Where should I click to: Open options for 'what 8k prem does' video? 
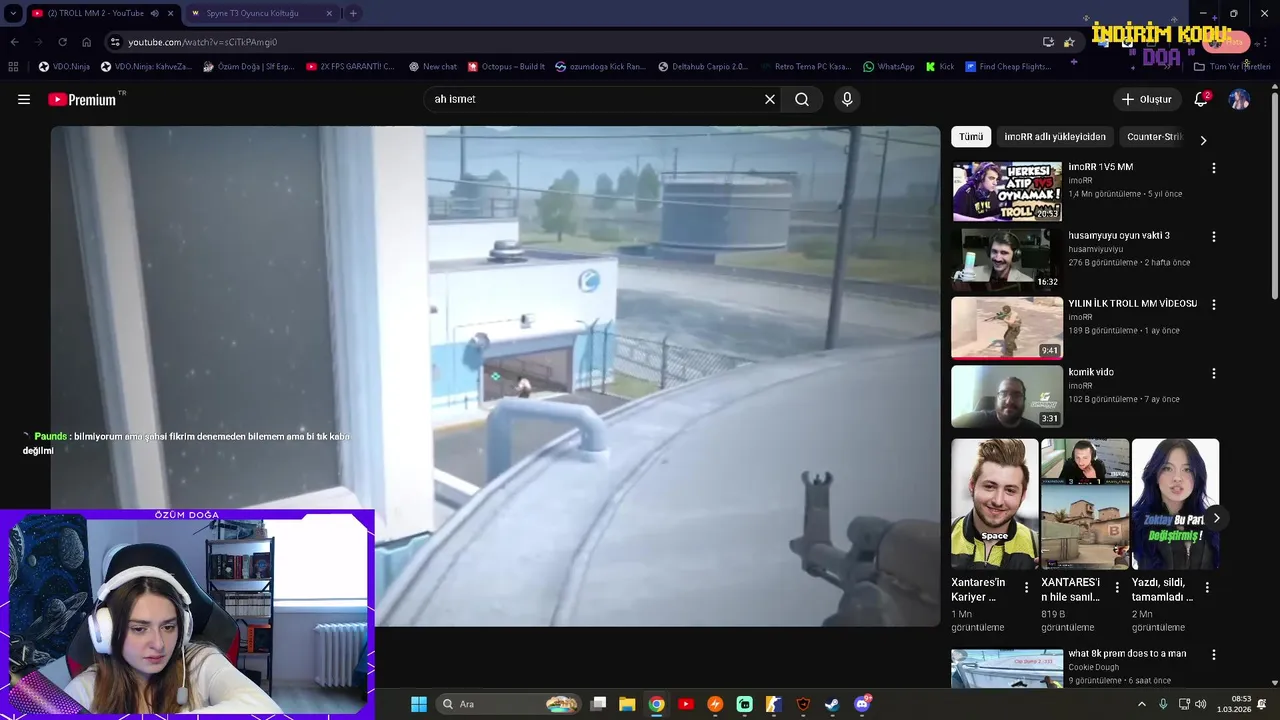1214,655
